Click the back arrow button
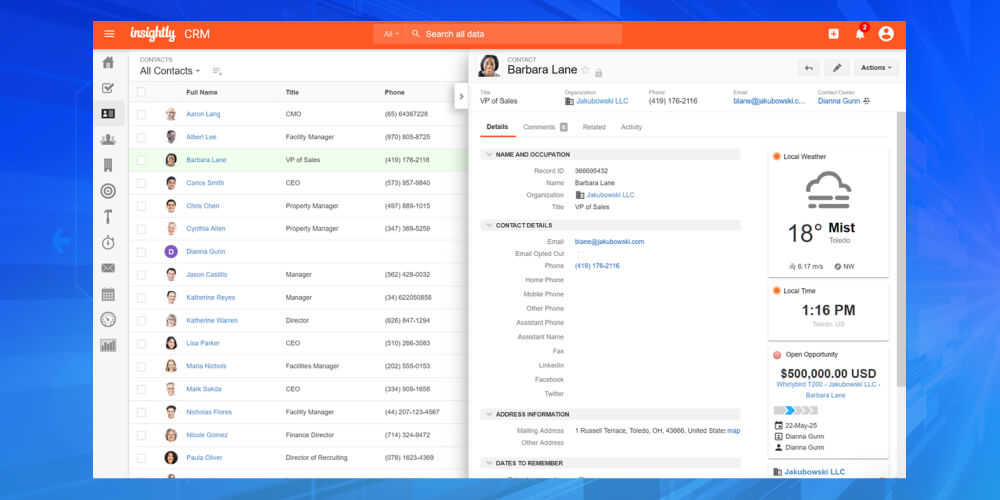 (x=809, y=68)
